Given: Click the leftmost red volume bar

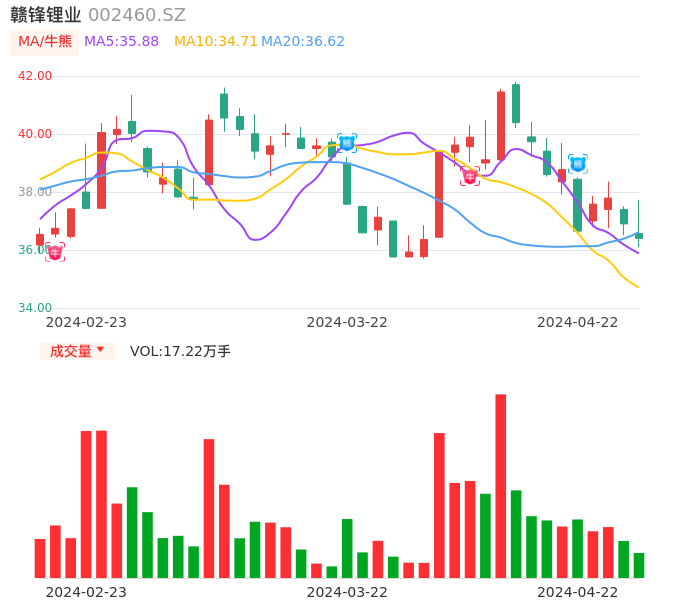Looking at the screenshot, I should 40,558.
